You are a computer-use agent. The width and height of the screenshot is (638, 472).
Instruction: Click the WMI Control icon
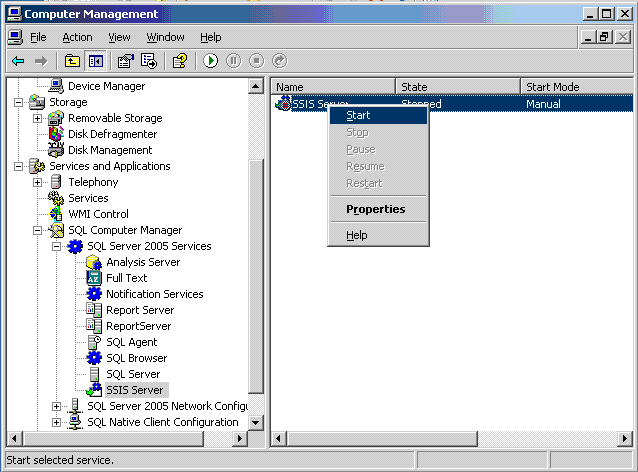pos(56,214)
